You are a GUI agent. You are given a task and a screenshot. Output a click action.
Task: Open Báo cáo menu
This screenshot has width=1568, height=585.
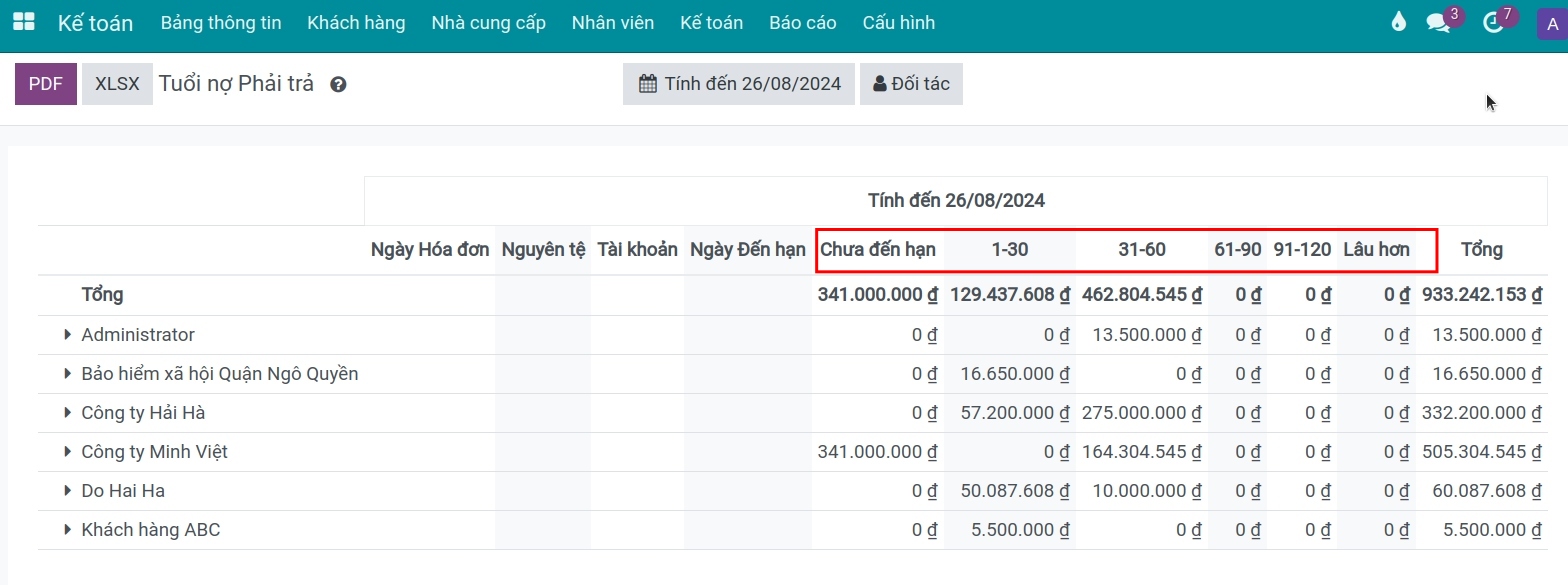(803, 22)
